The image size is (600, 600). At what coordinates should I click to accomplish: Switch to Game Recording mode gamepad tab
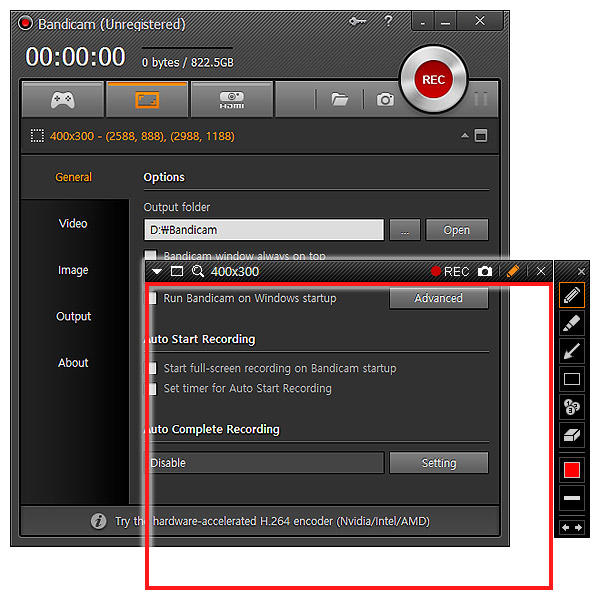click(63, 99)
